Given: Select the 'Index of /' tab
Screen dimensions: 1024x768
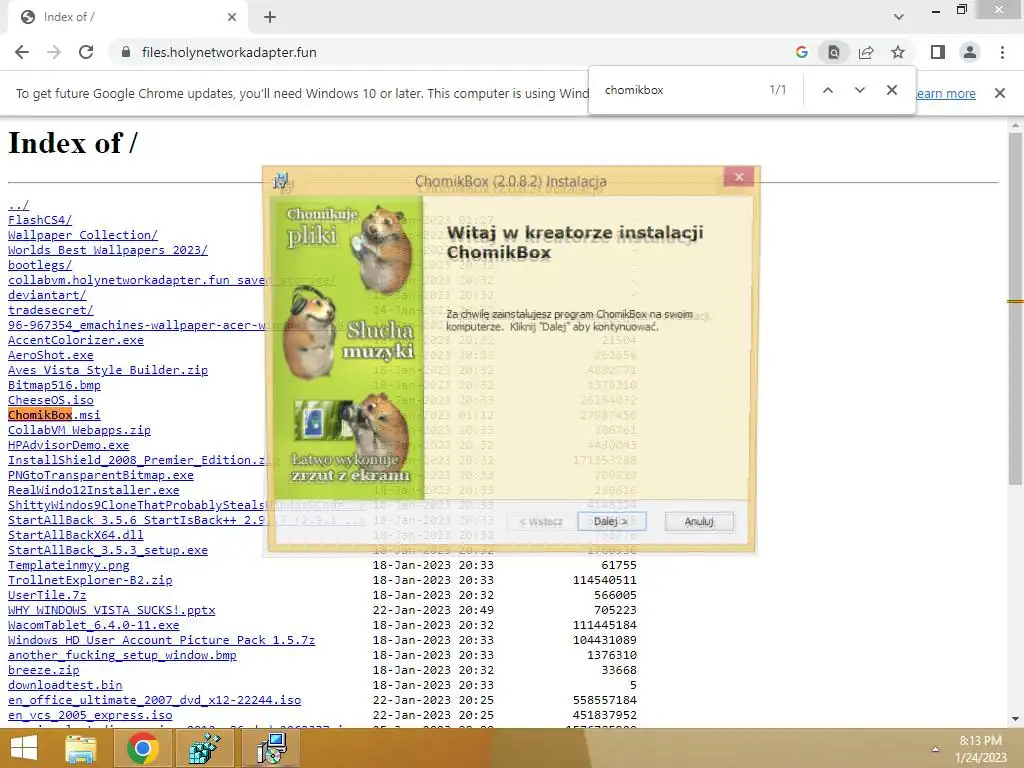Looking at the screenshot, I should pyautogui.click(x=127, y=17).
